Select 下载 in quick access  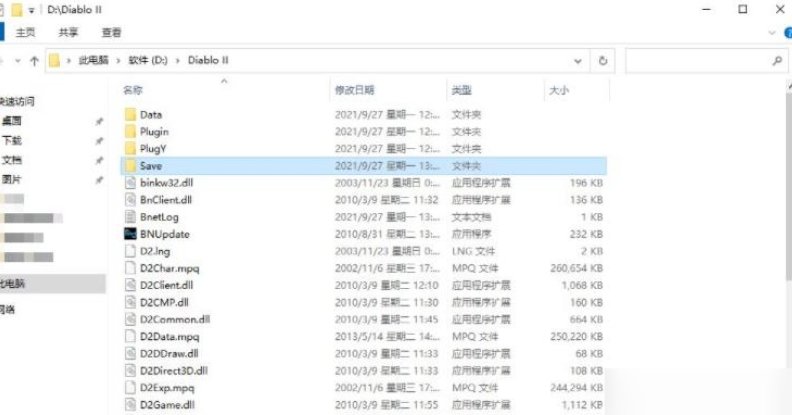click(x=12, y=140)
